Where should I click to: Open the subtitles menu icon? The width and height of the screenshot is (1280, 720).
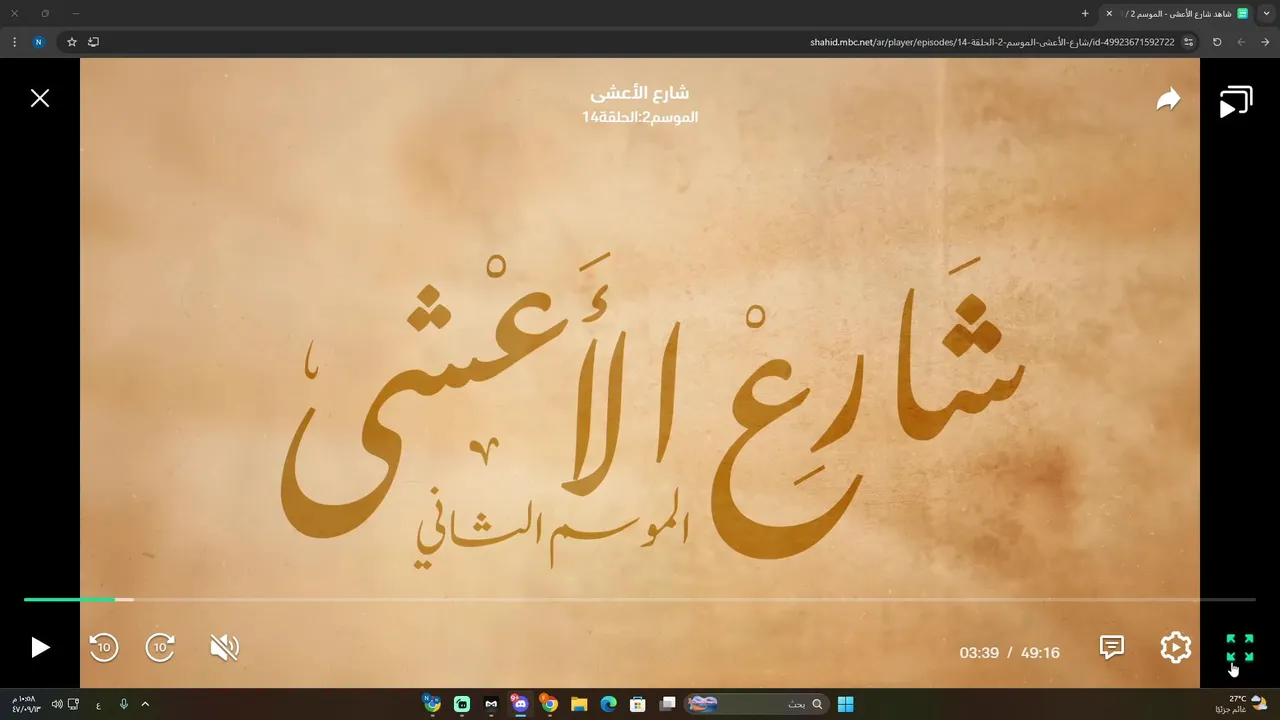(x=1112, y=648)
